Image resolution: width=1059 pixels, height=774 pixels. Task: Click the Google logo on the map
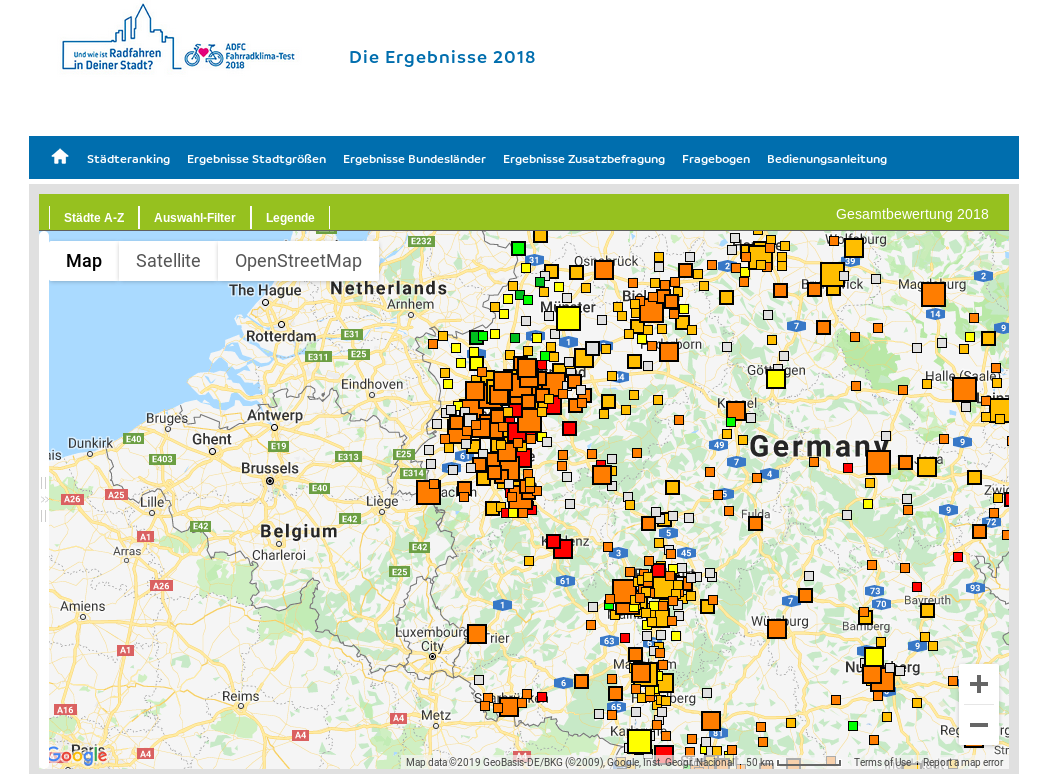[x=77, y=756]
